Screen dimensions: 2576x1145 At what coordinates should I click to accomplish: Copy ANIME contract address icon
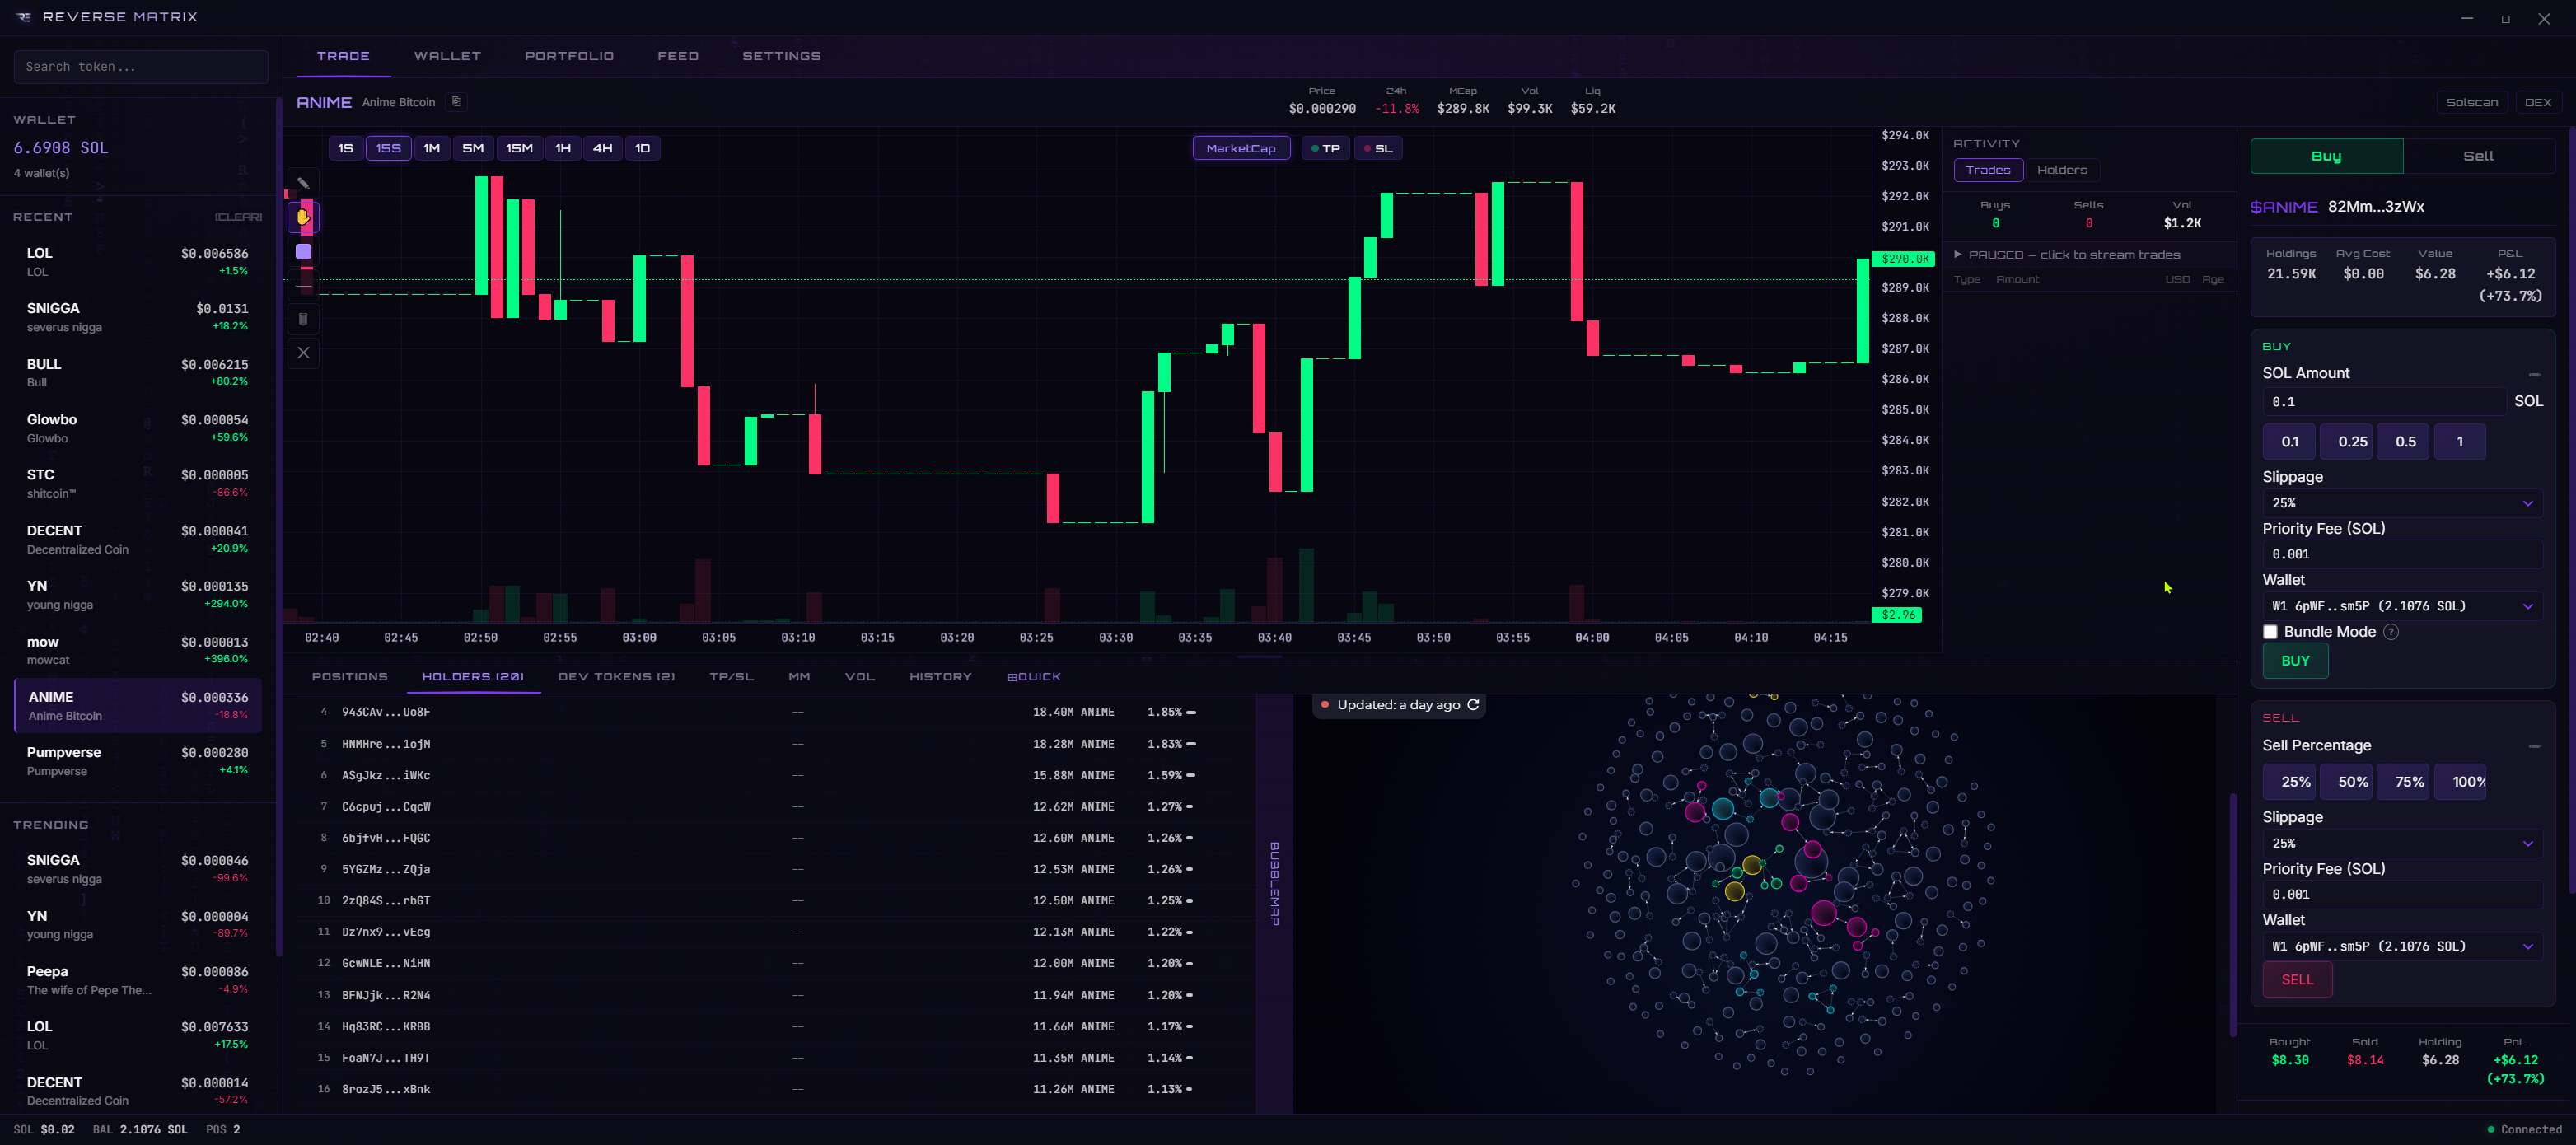pos(456,101)
